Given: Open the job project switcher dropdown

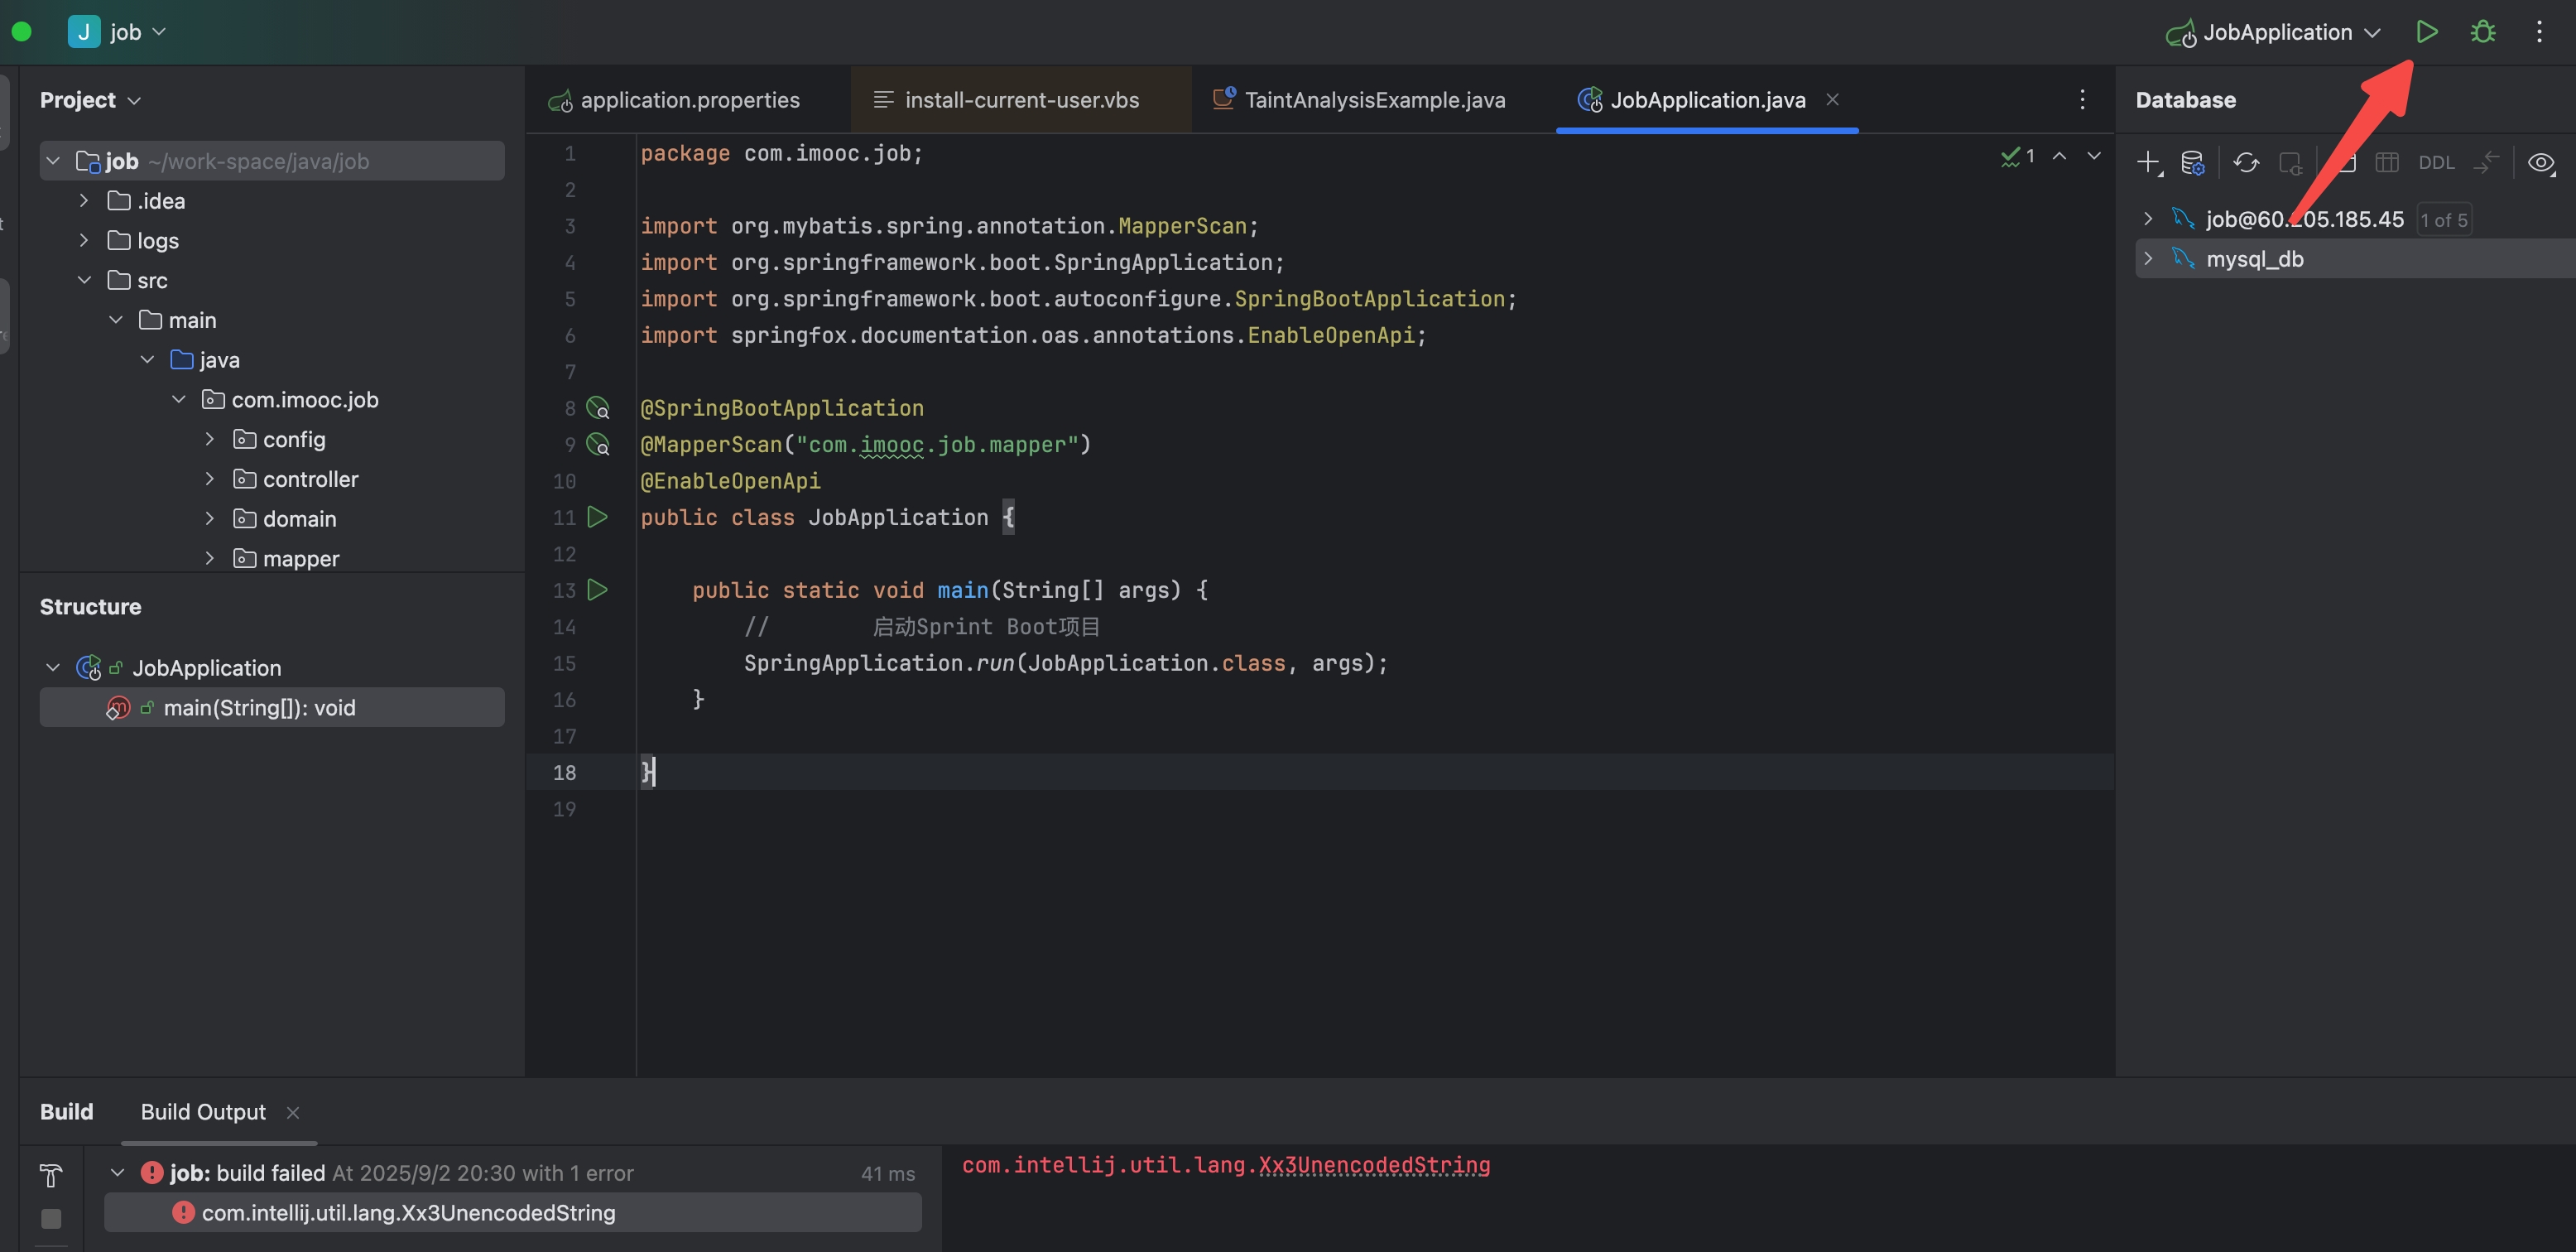Looking at the screenshot, I should 117,32.
